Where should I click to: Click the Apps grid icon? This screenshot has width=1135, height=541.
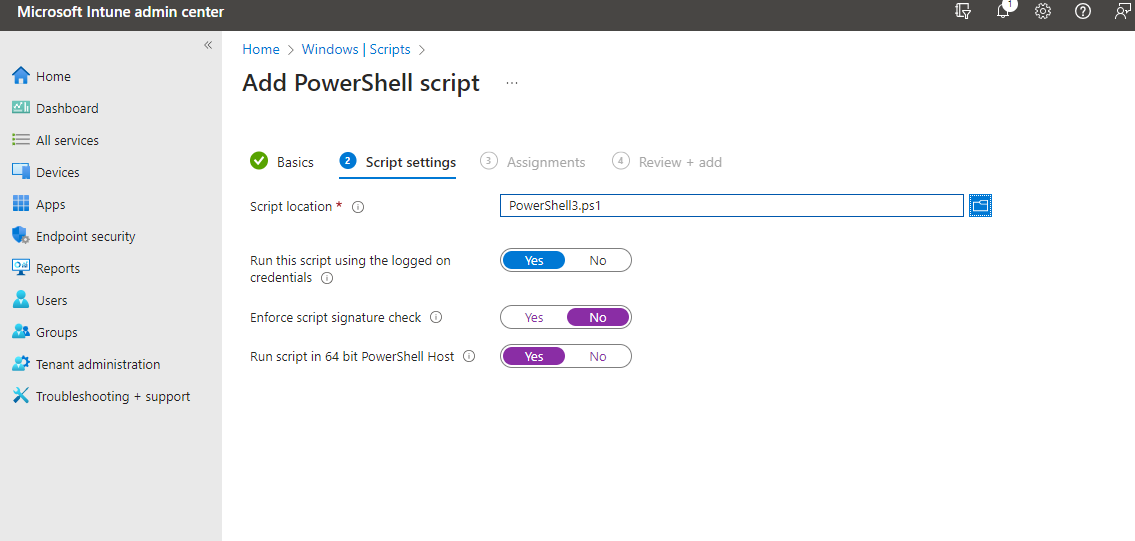point(21,204)
